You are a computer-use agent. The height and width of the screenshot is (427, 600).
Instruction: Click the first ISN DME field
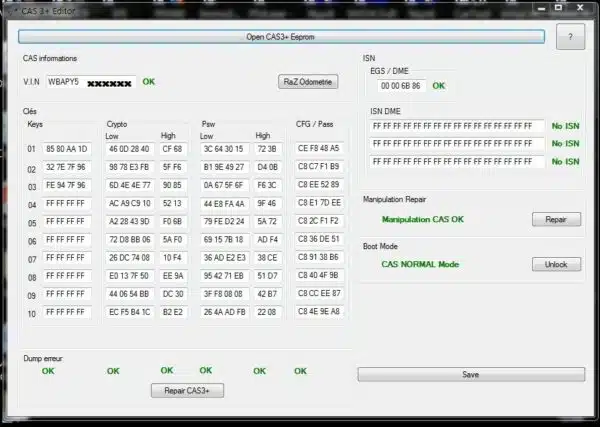[x=456, y=126]
